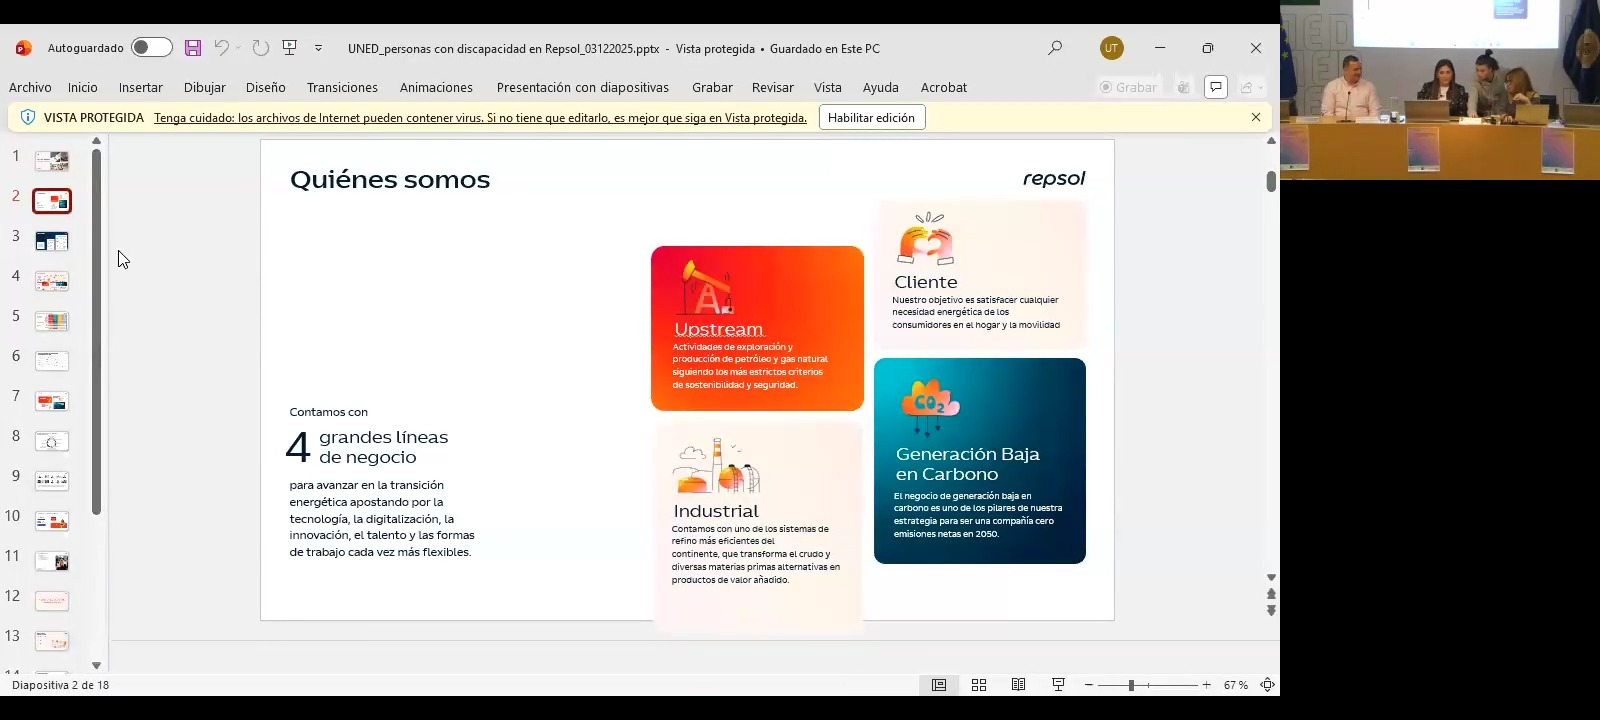This screenshot has width=1600, height=720.
Task: Select slide 2 thumbnail
Action: tap(52, 201)
